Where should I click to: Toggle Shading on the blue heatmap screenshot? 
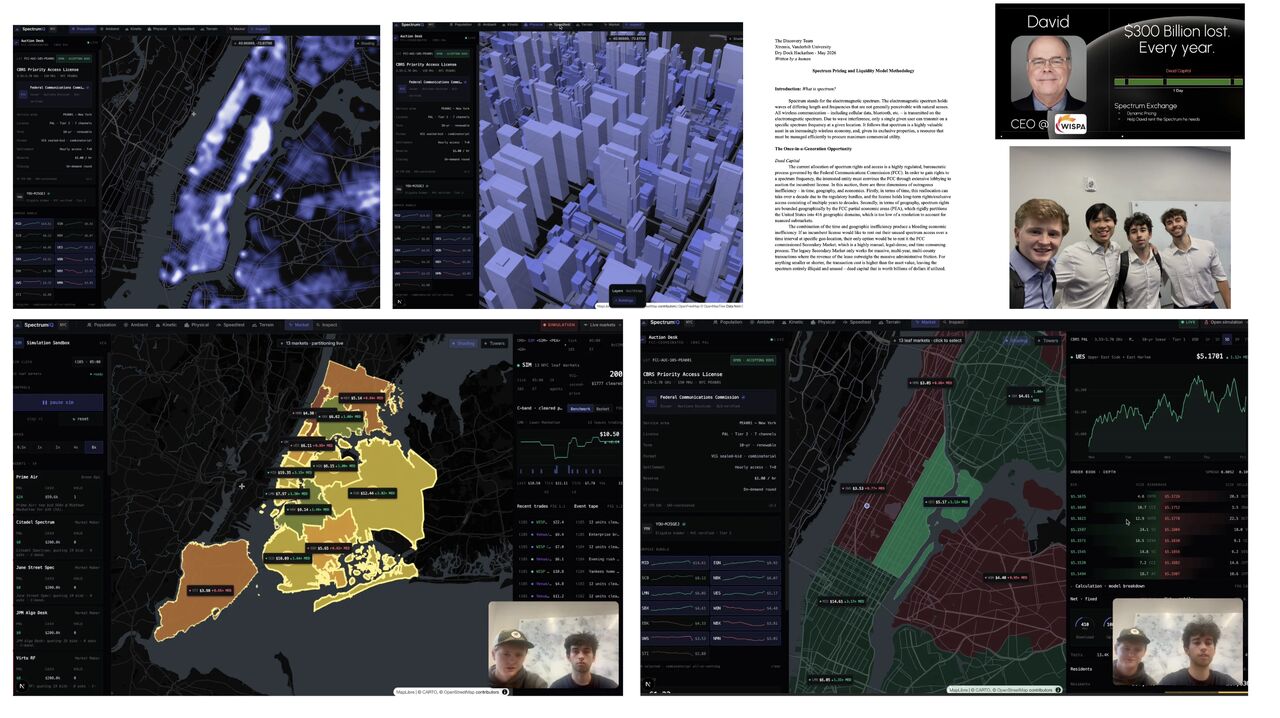[x=366, y=43]
